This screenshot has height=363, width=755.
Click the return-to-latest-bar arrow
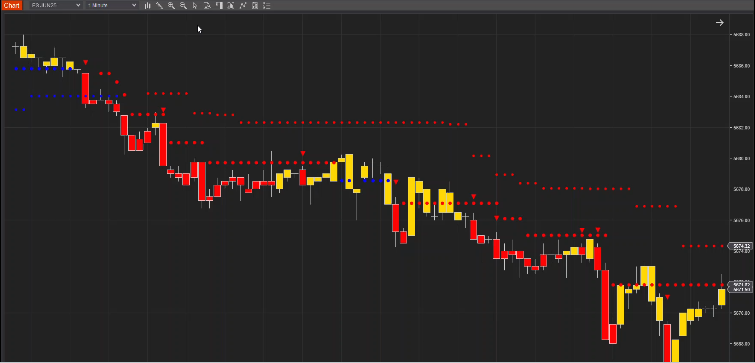(x=719, y=23)
